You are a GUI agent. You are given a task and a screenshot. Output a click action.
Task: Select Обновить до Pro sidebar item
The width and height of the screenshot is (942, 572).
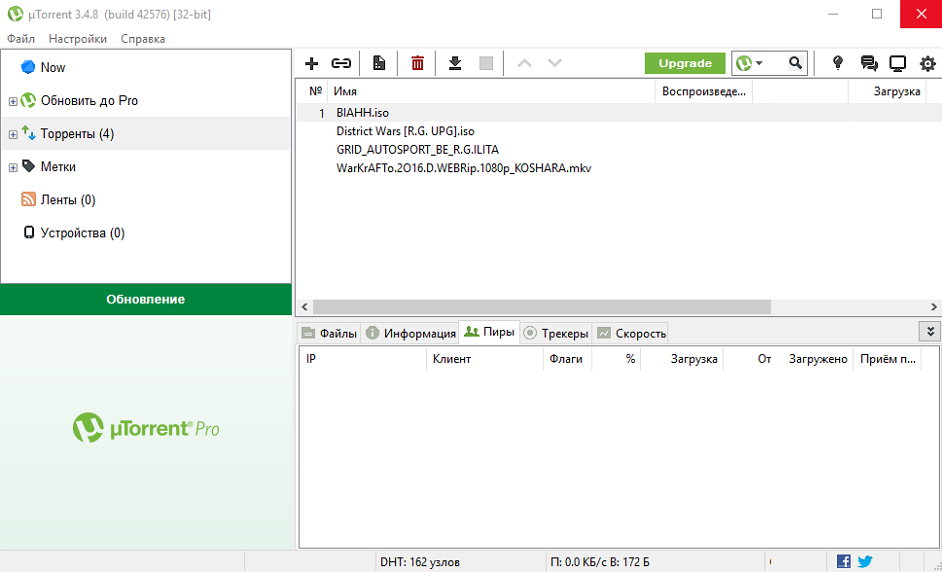tap(90, 100)
